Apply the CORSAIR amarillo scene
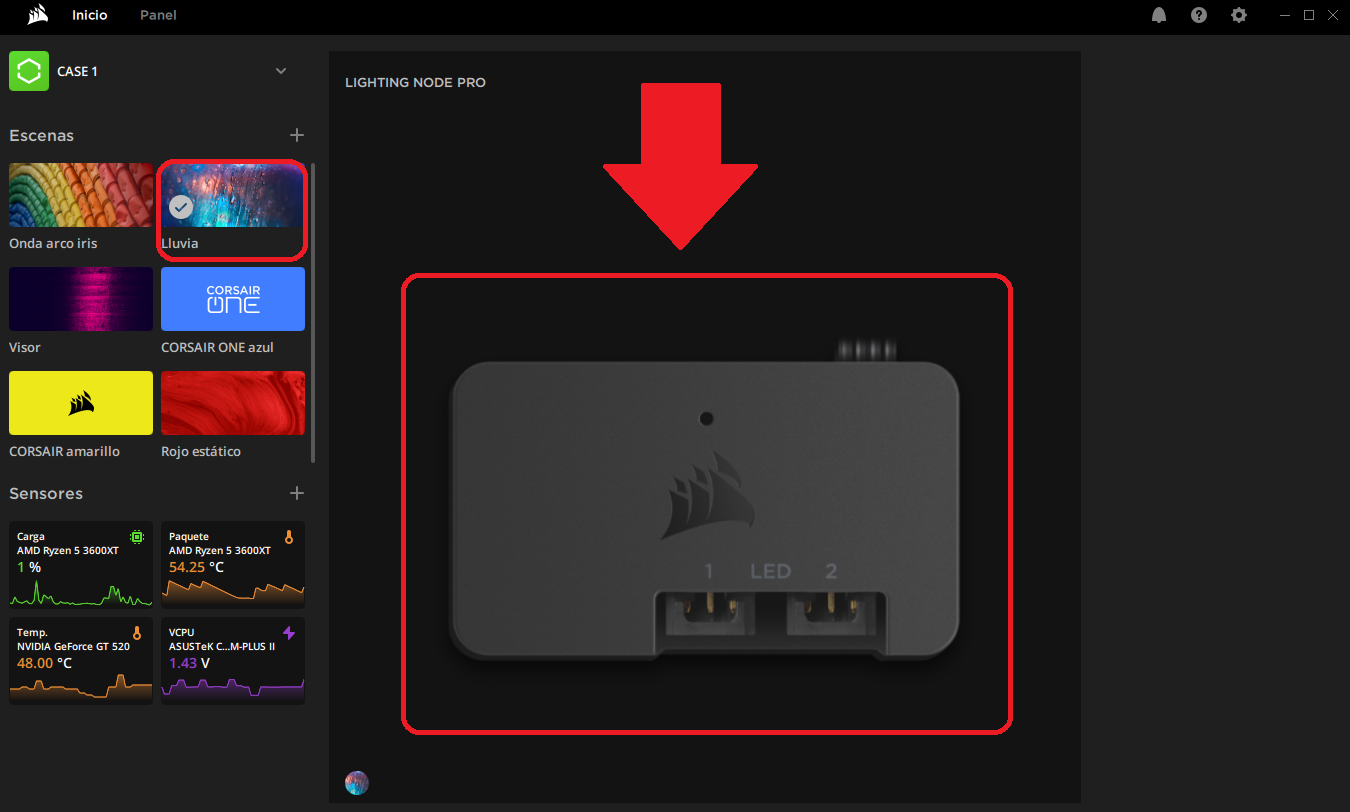 point(81,403)
